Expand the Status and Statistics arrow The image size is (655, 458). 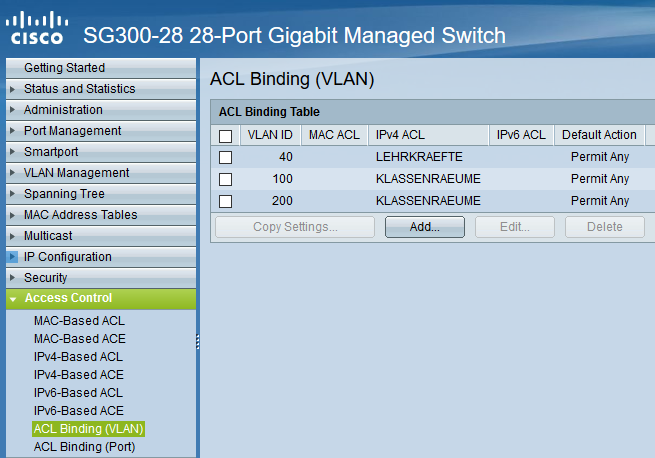[13, 89]
